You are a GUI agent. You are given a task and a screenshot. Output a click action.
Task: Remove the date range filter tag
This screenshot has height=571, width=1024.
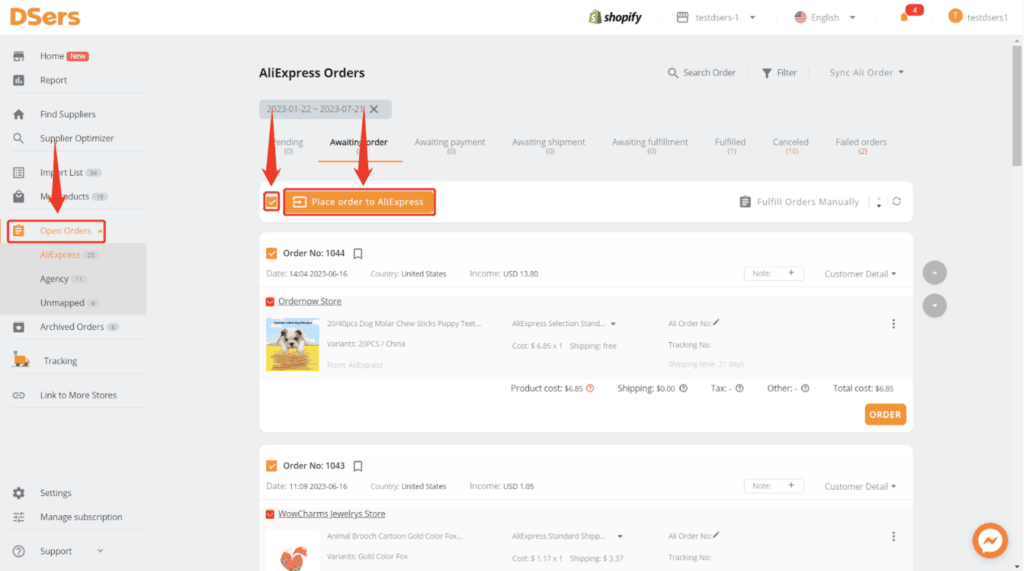click(374, 109)
